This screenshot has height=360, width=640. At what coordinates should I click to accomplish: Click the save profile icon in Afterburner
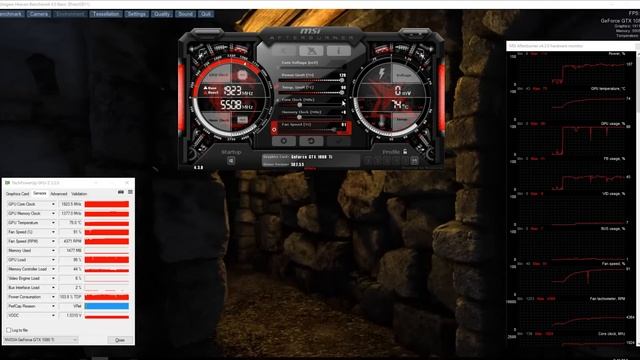click(x=414, y=161)
